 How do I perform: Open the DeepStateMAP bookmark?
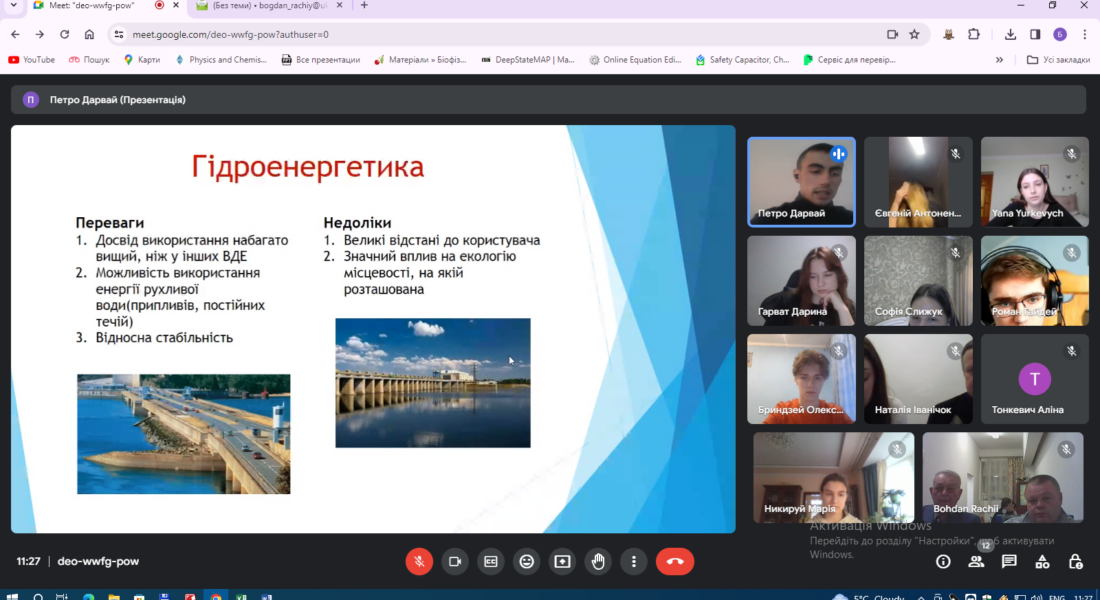point(528,60)
